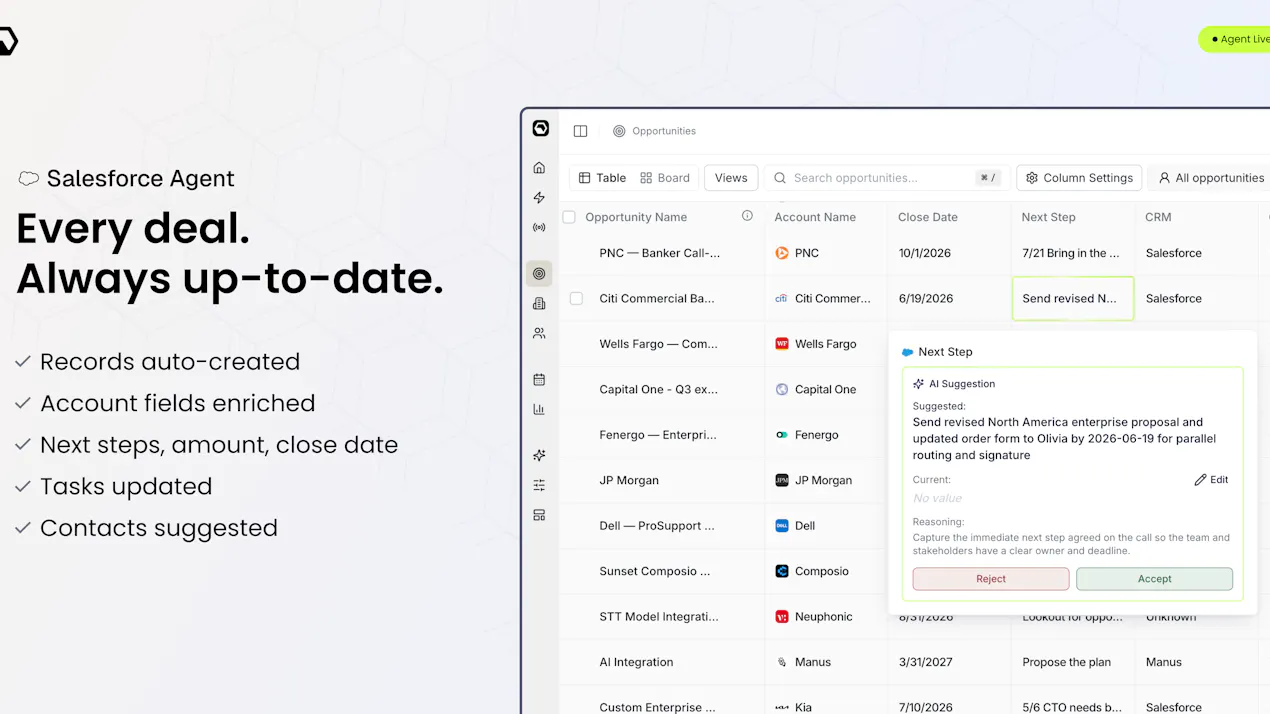Click the Manus account logo
Viewport: 1270px width, 714px height.
tap(782, 662)
